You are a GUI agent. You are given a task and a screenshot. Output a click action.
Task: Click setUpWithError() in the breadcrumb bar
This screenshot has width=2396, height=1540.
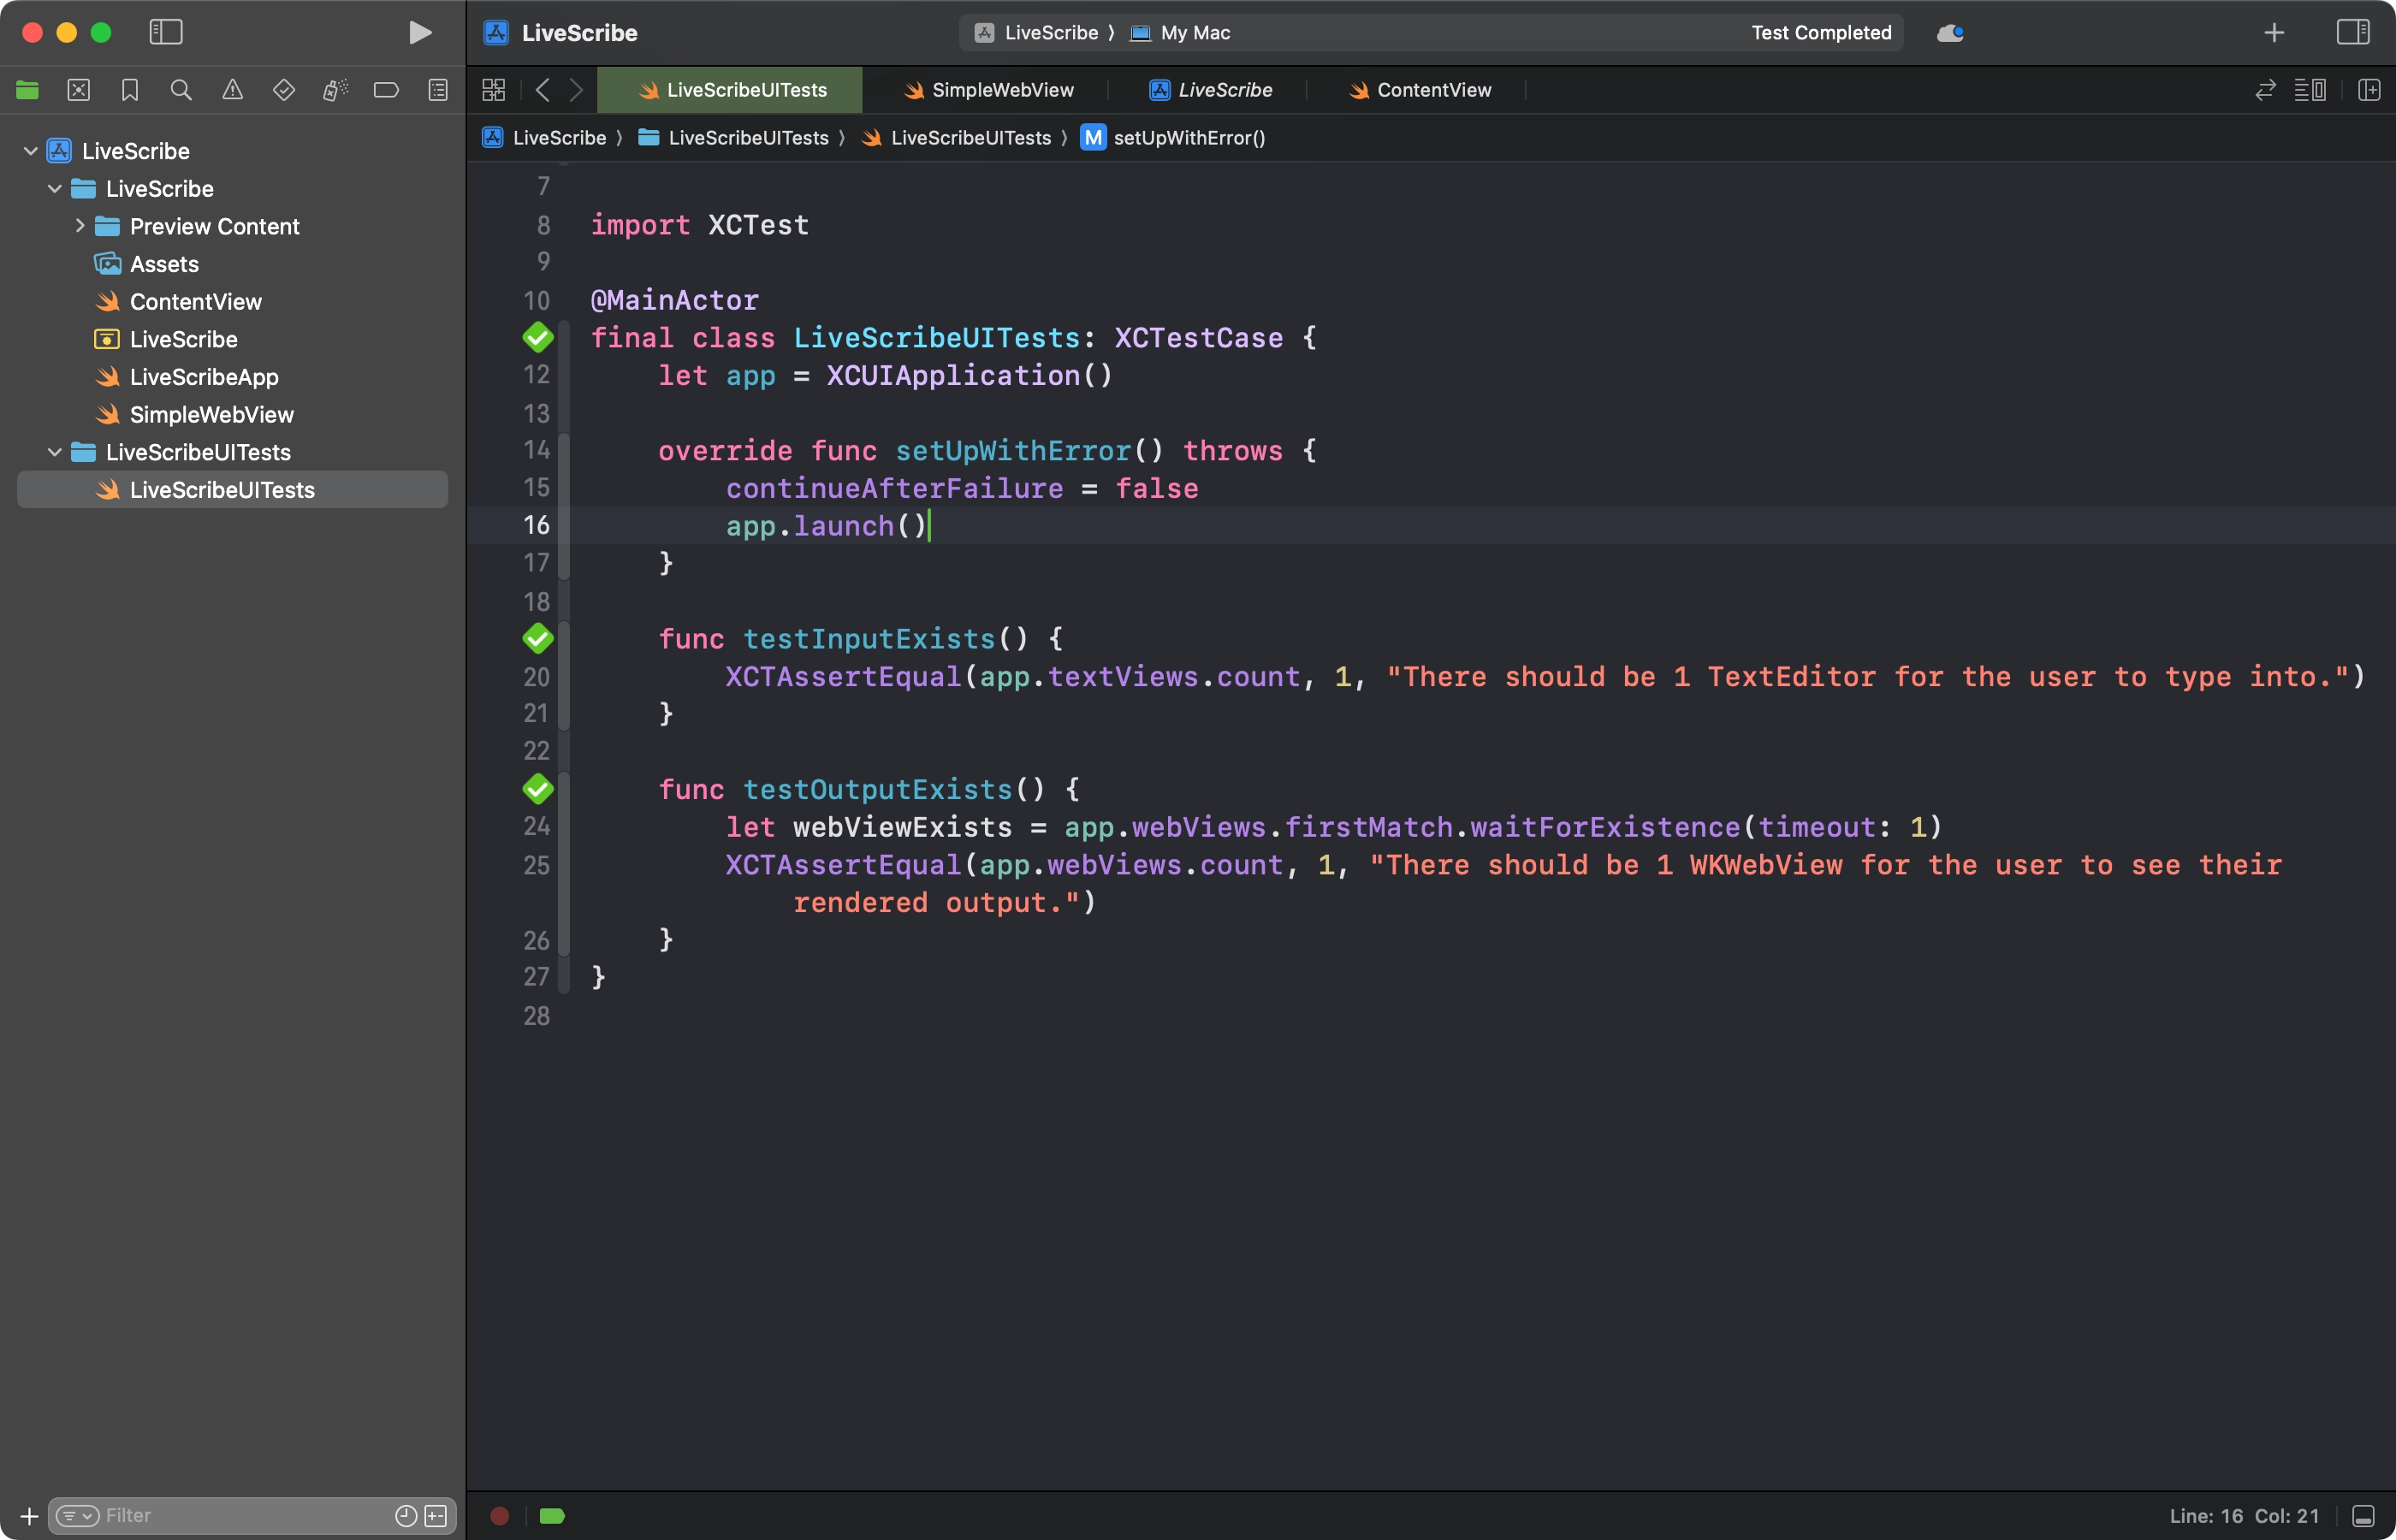[x=1188, y=138]
